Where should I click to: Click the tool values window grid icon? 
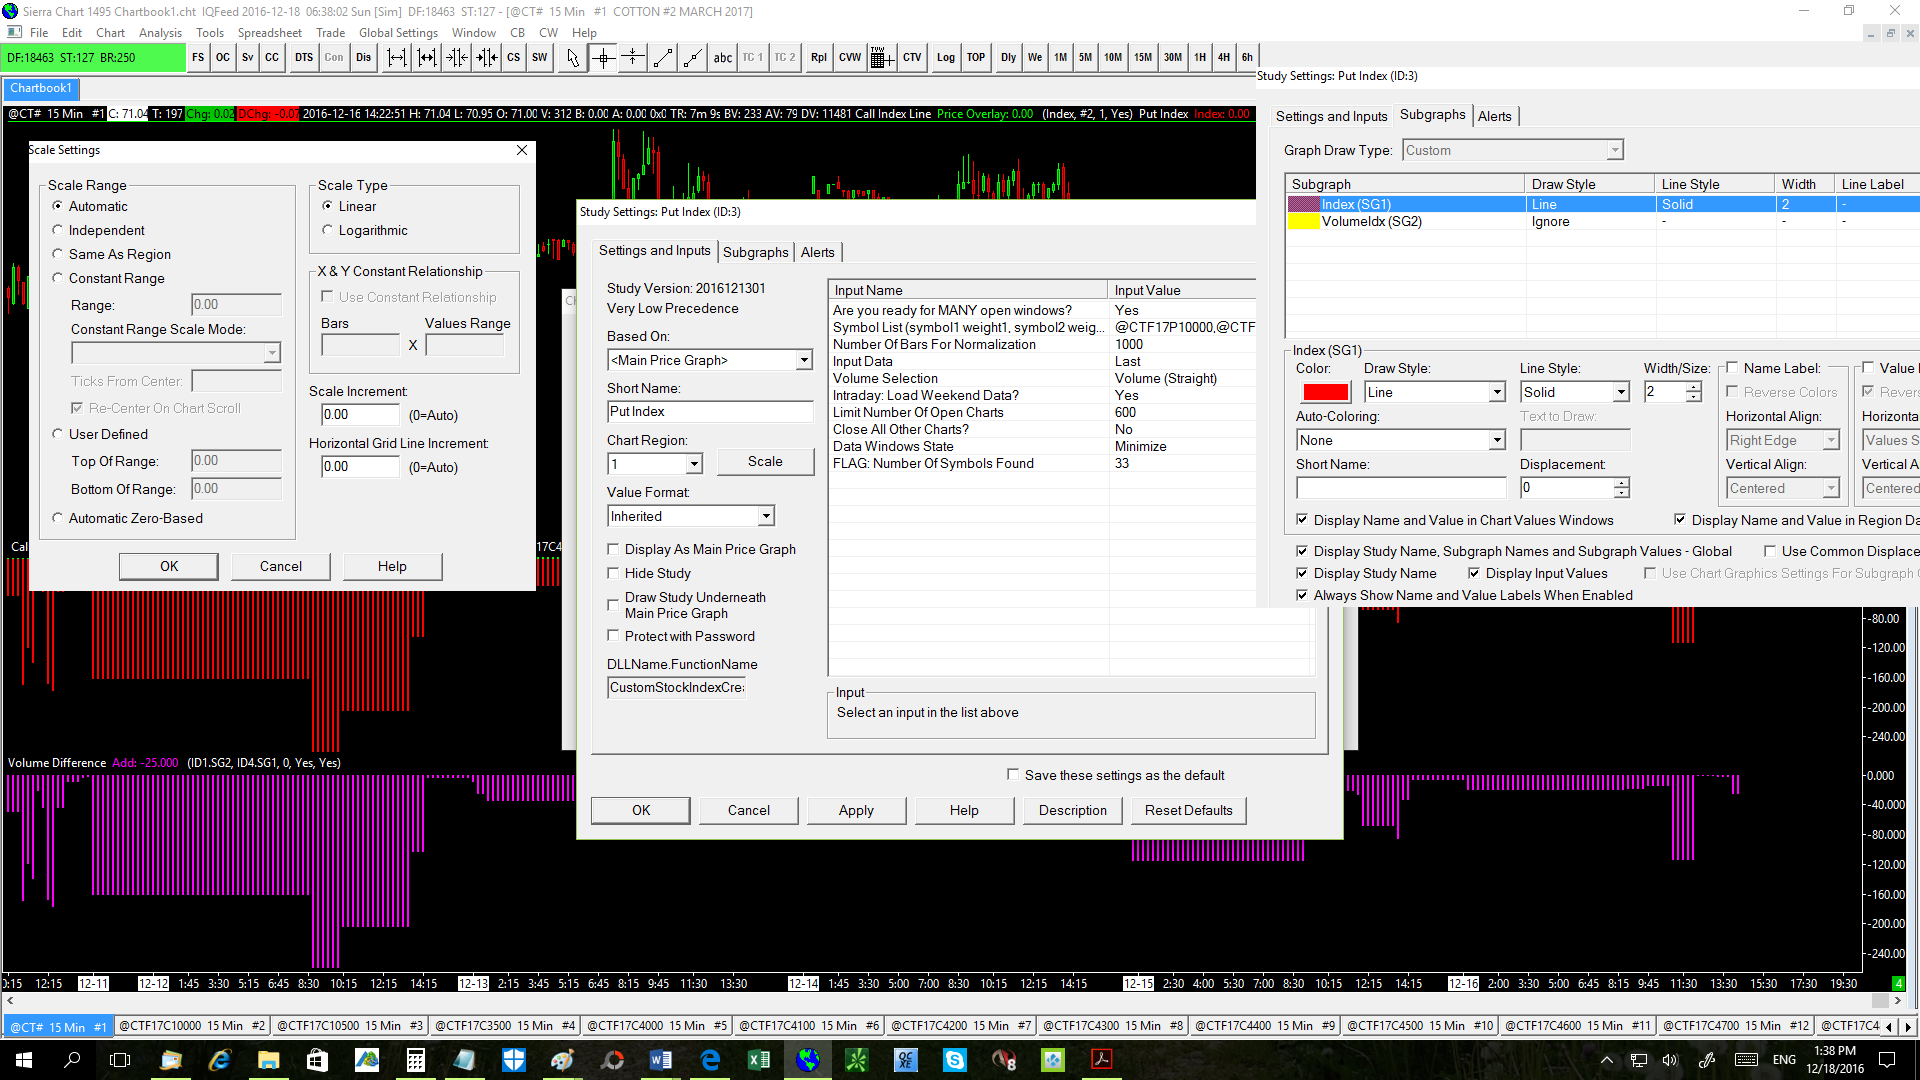(880, 58)
